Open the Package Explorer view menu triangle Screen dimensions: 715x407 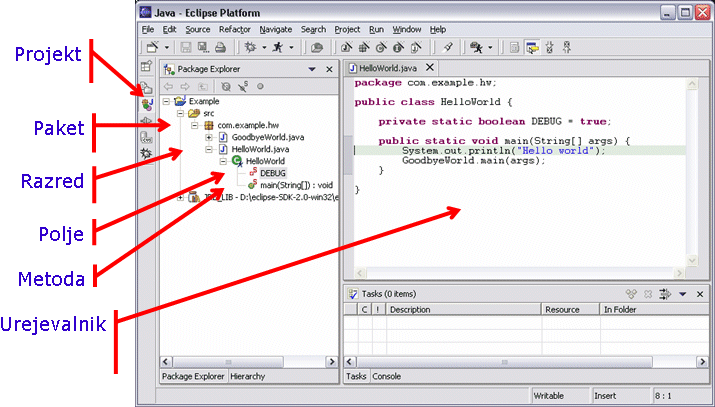(x=312, y=69)
